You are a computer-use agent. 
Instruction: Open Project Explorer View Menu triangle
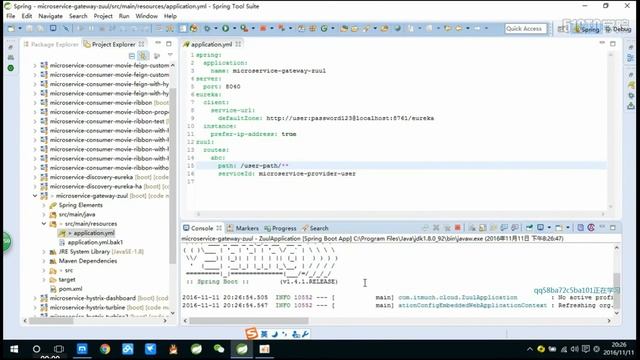click(x=170, y=55)
